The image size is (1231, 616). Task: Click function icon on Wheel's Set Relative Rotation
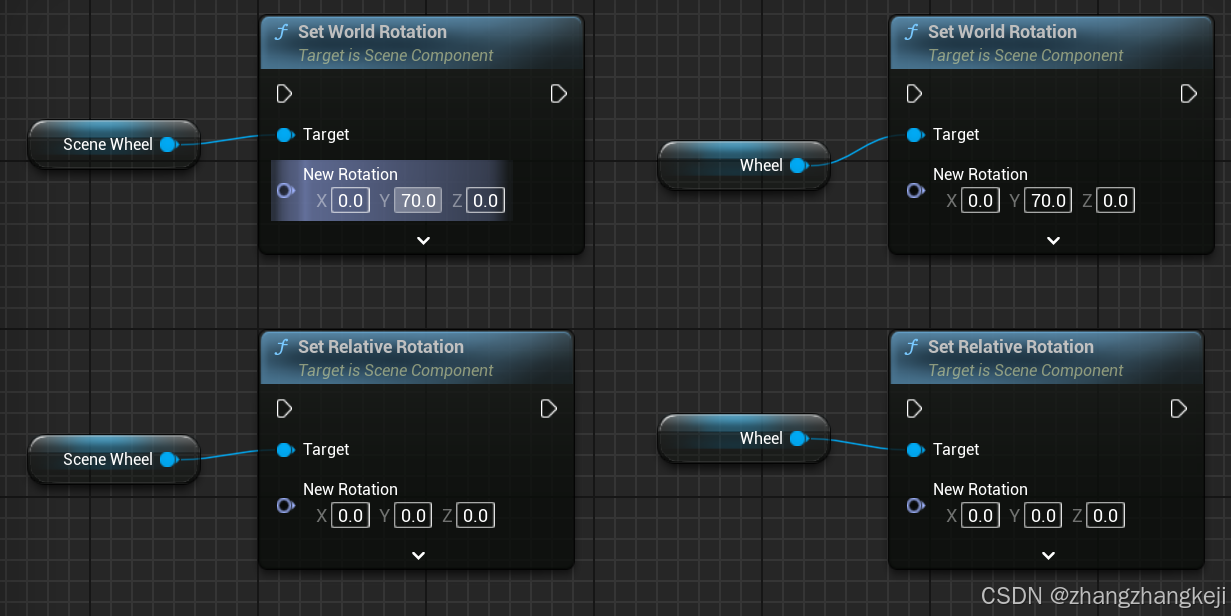tap(911, 347)
